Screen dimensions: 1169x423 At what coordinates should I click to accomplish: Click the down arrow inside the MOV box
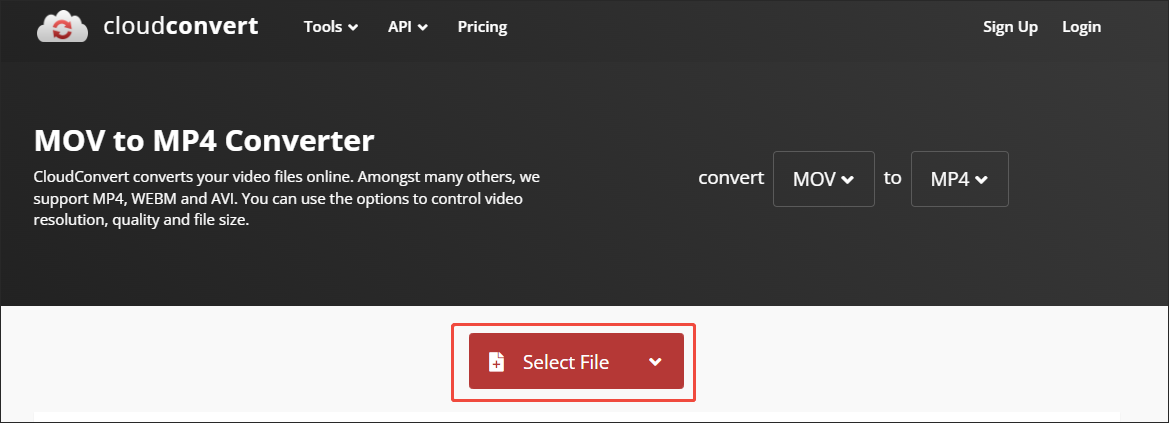[848, 180]
